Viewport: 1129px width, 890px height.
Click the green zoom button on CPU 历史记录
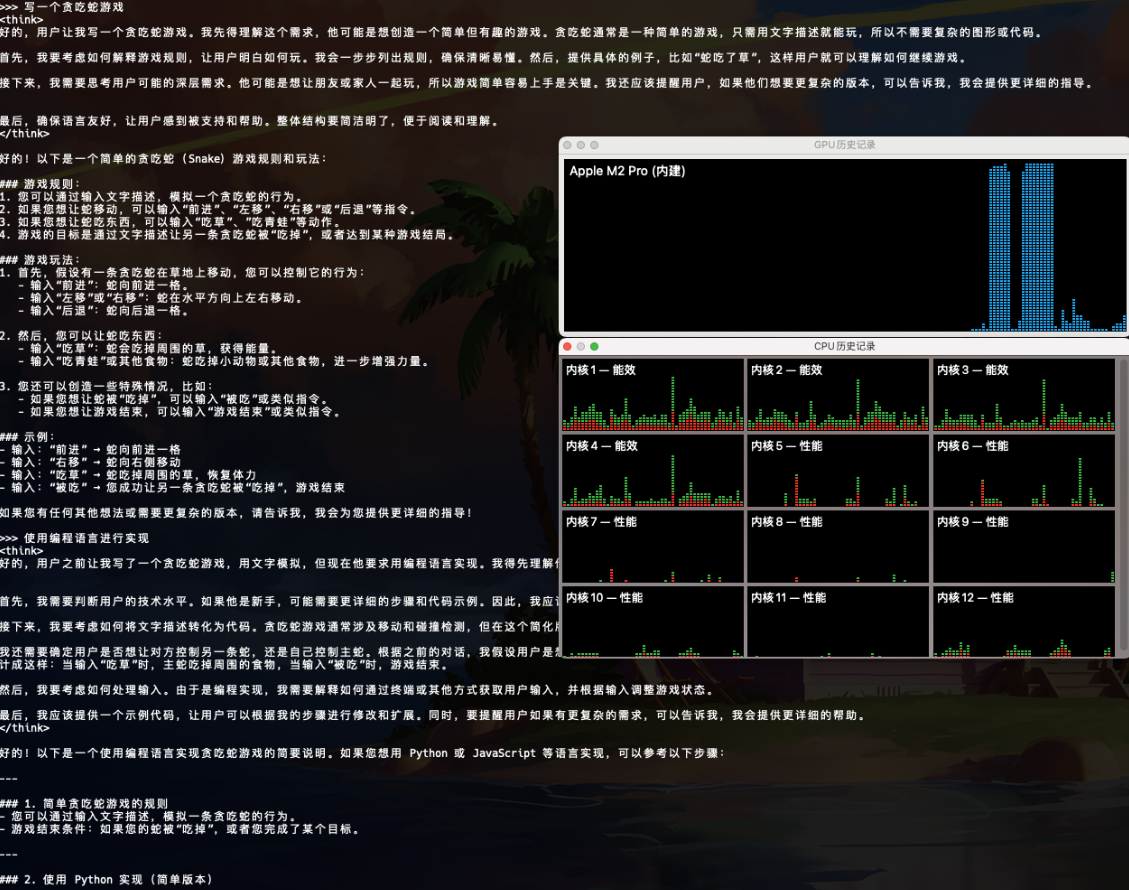[x=594, y=346]
